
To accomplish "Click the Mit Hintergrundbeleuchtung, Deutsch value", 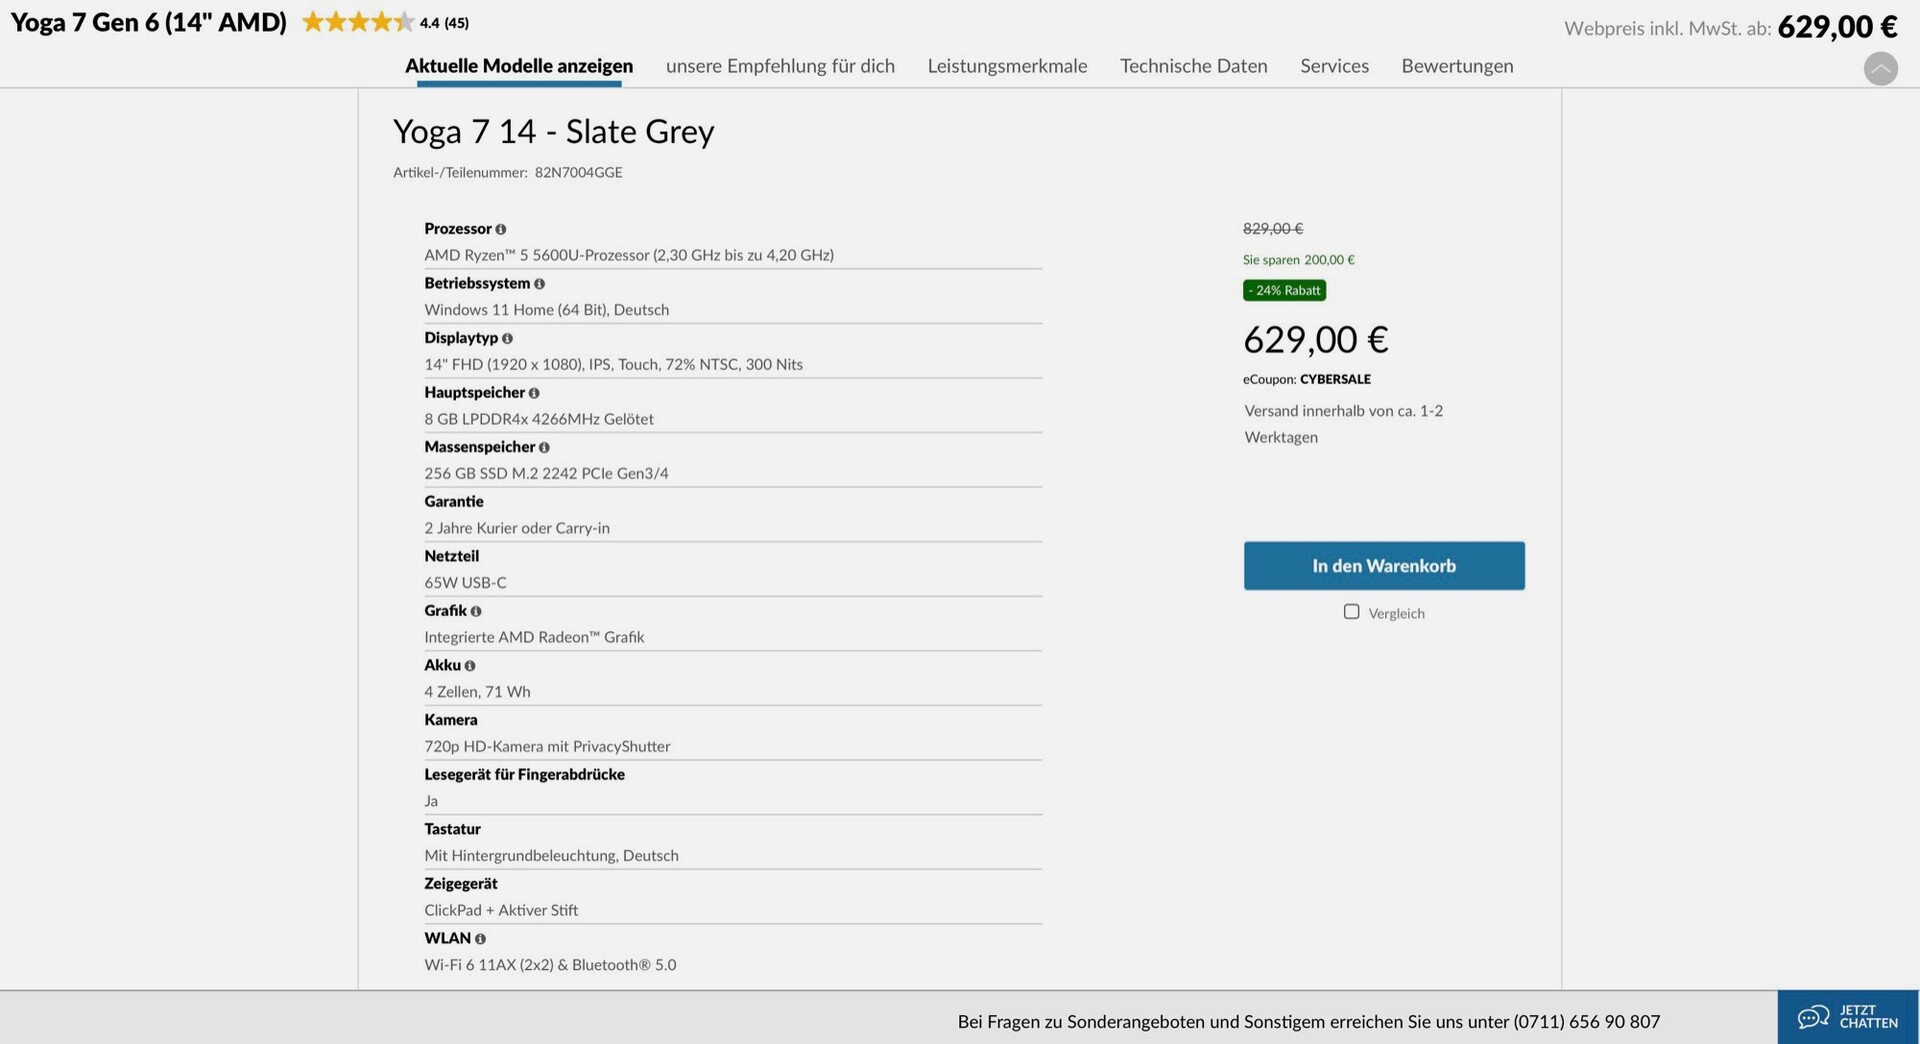I will 551,855.
